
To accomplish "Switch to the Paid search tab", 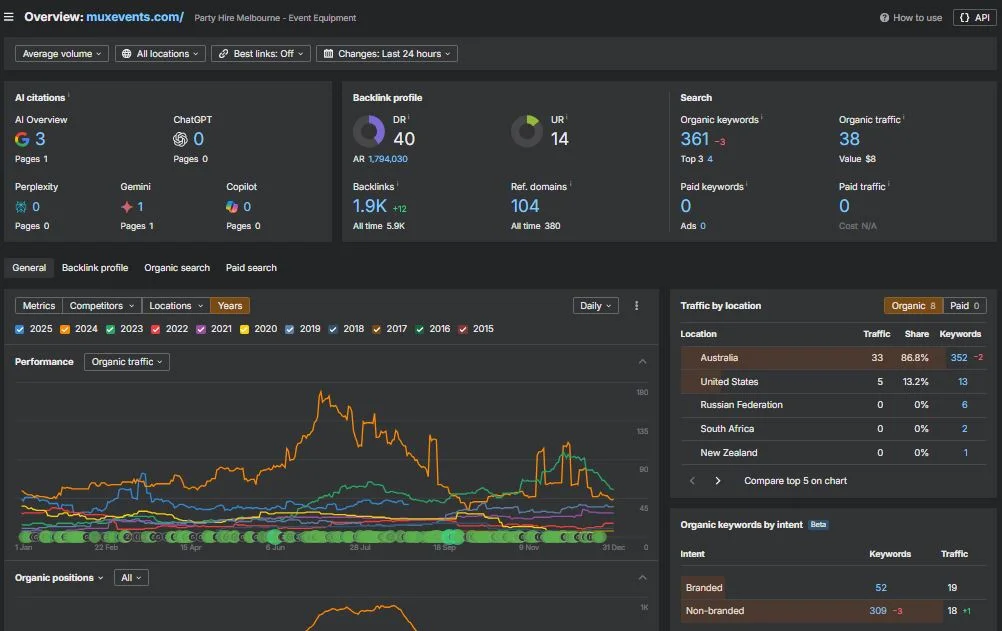I will point(251,268).
